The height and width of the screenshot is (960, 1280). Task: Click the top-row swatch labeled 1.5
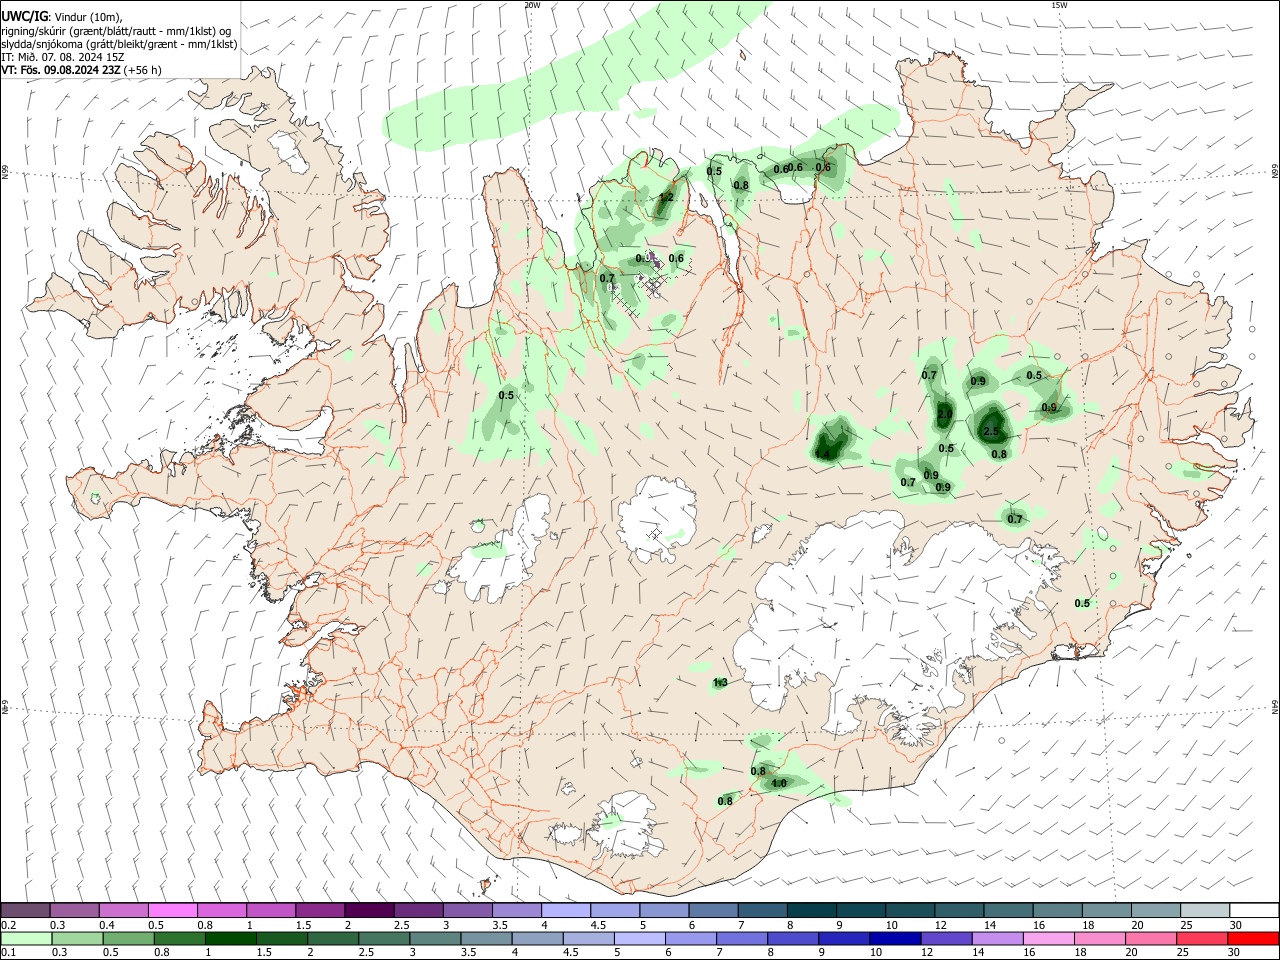pyautogui.click(x=319, y=910)
